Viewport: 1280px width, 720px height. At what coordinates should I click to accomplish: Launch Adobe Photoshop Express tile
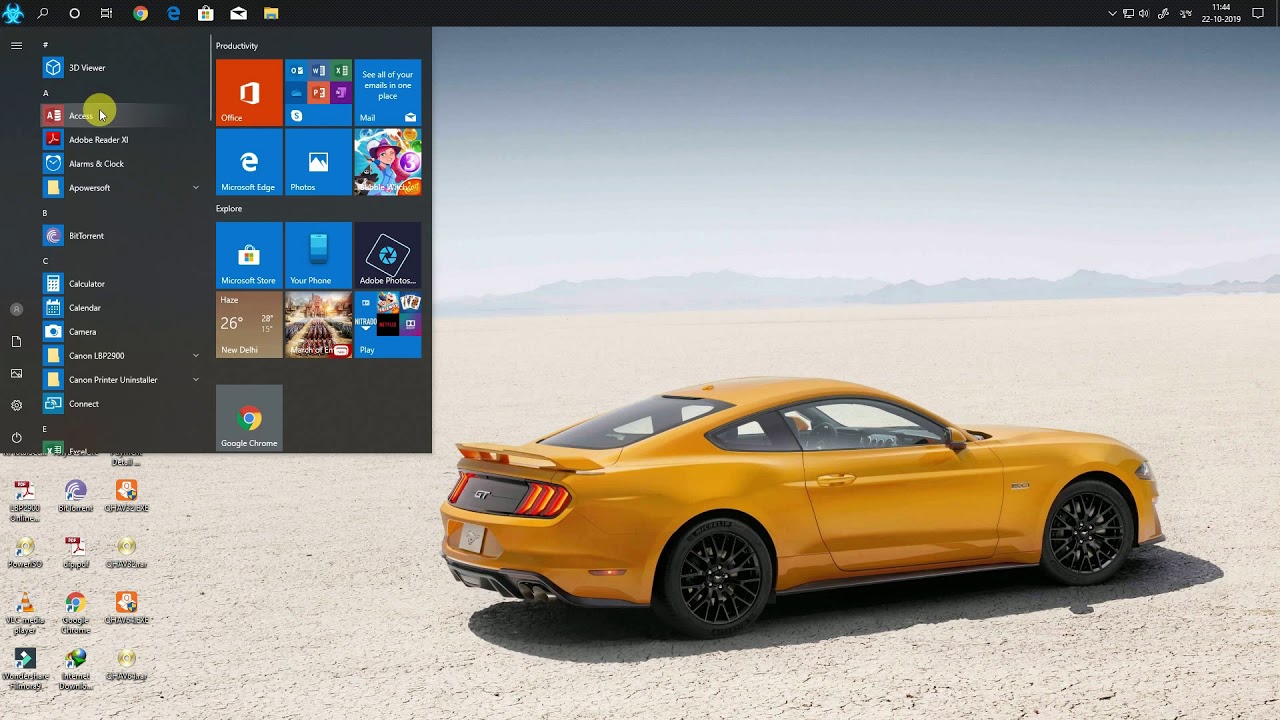[x=388, y=255]
